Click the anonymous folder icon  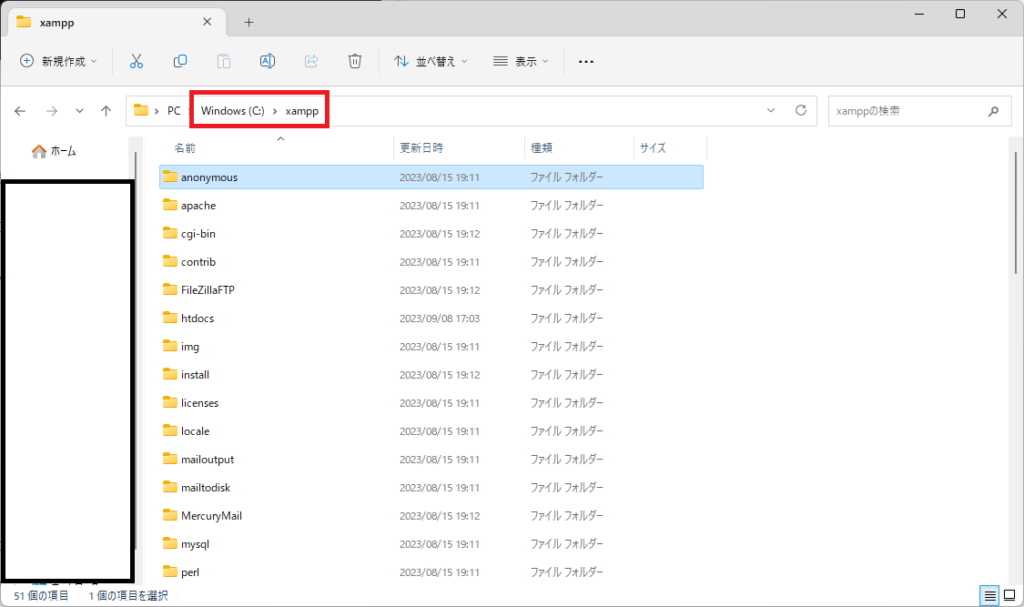[170, 176]
